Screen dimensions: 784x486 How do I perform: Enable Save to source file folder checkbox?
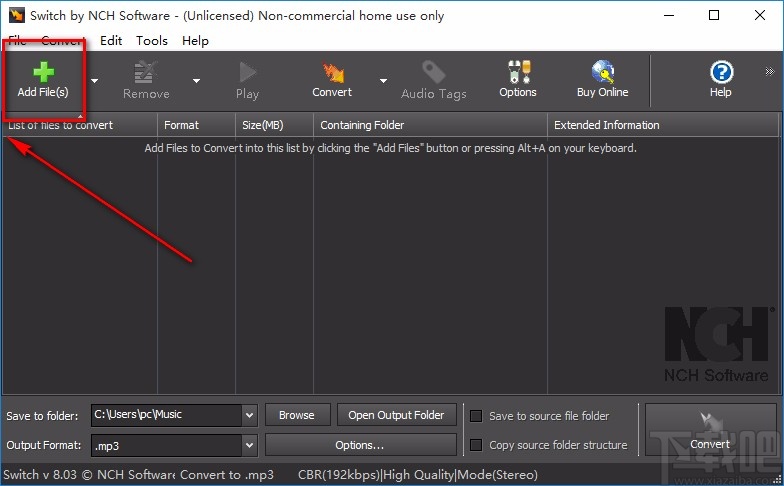point(476,416)
